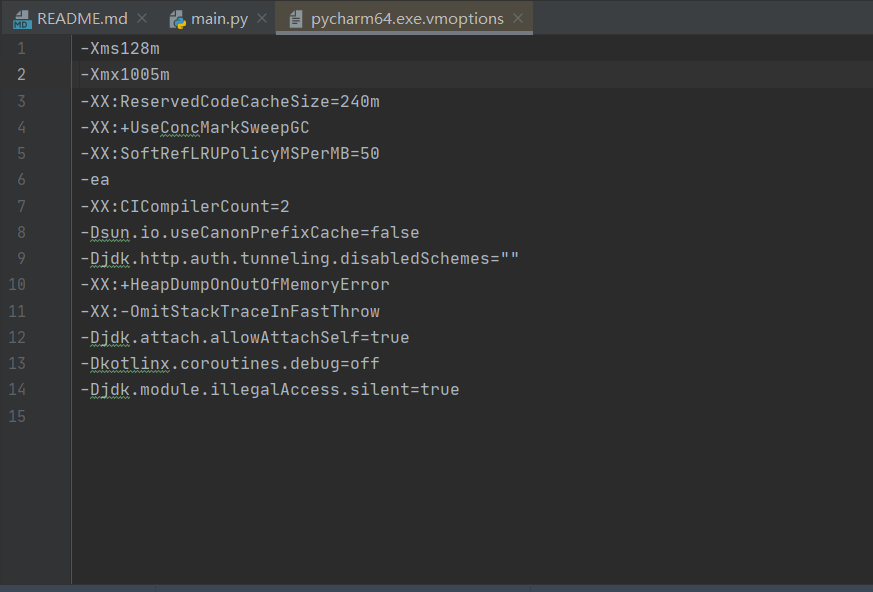Switch to the main.py tab
Viewport: 873px width, 592px height.
[218, 18]
